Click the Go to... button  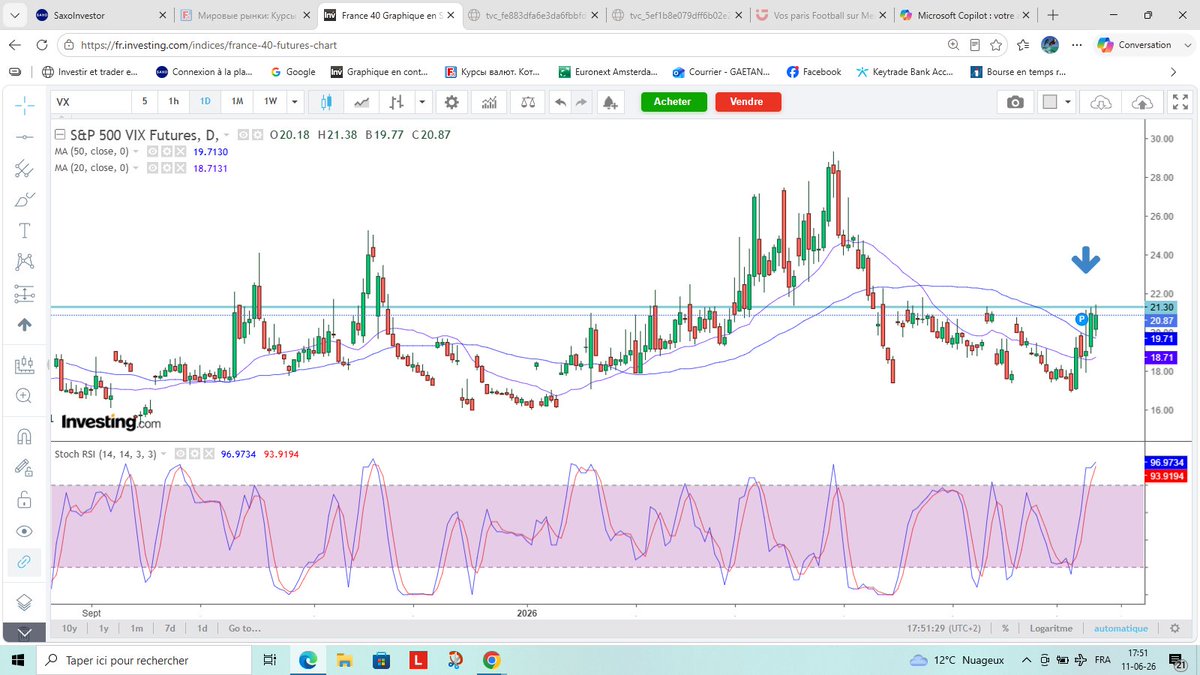pos(244,628)
